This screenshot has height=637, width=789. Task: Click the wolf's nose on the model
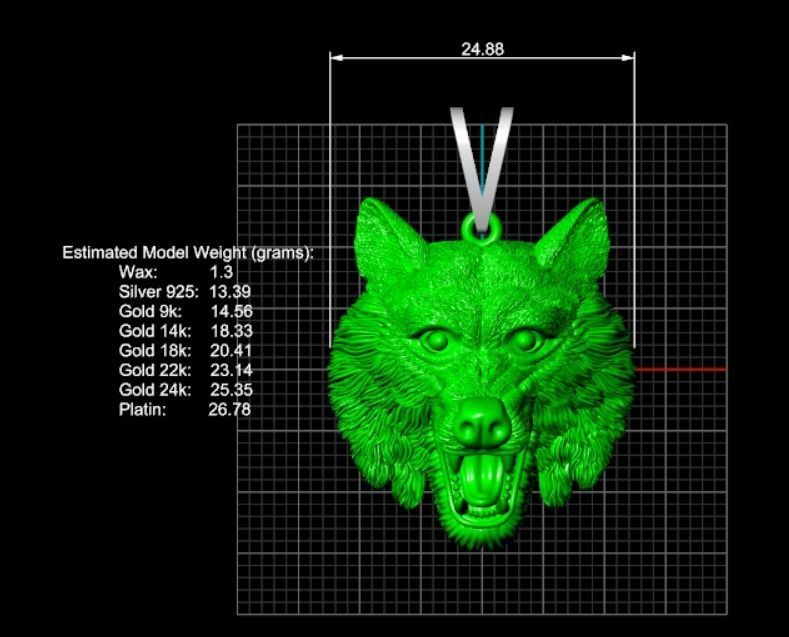[x=482, y=423]
